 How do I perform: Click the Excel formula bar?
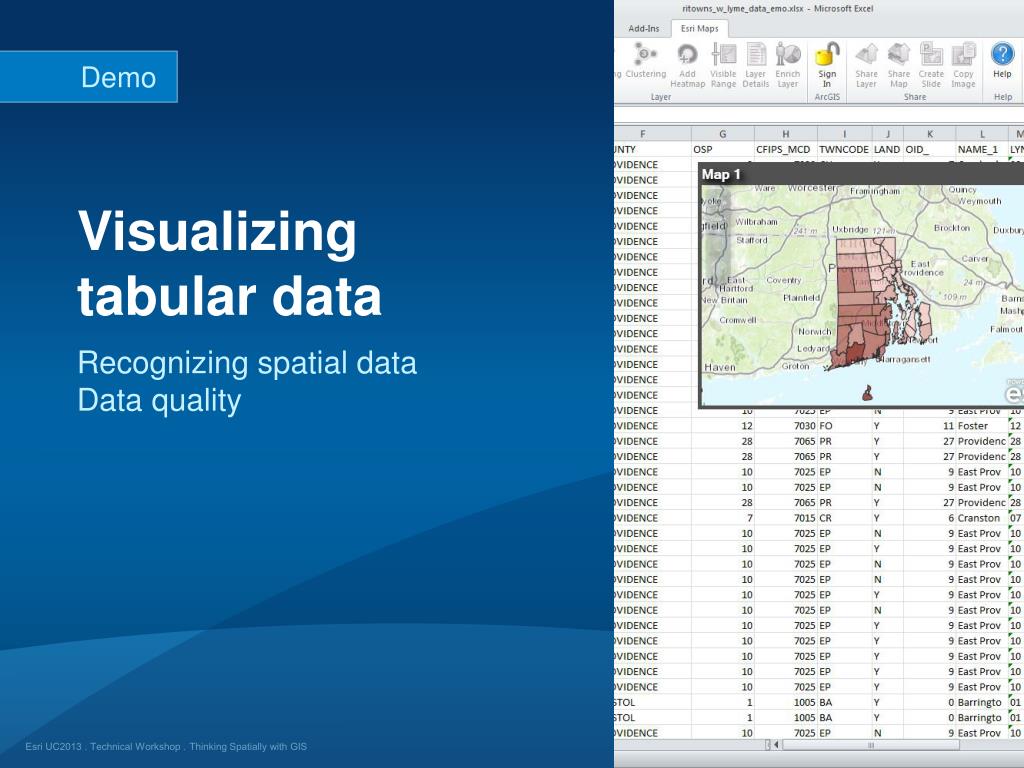coord(819,116)
